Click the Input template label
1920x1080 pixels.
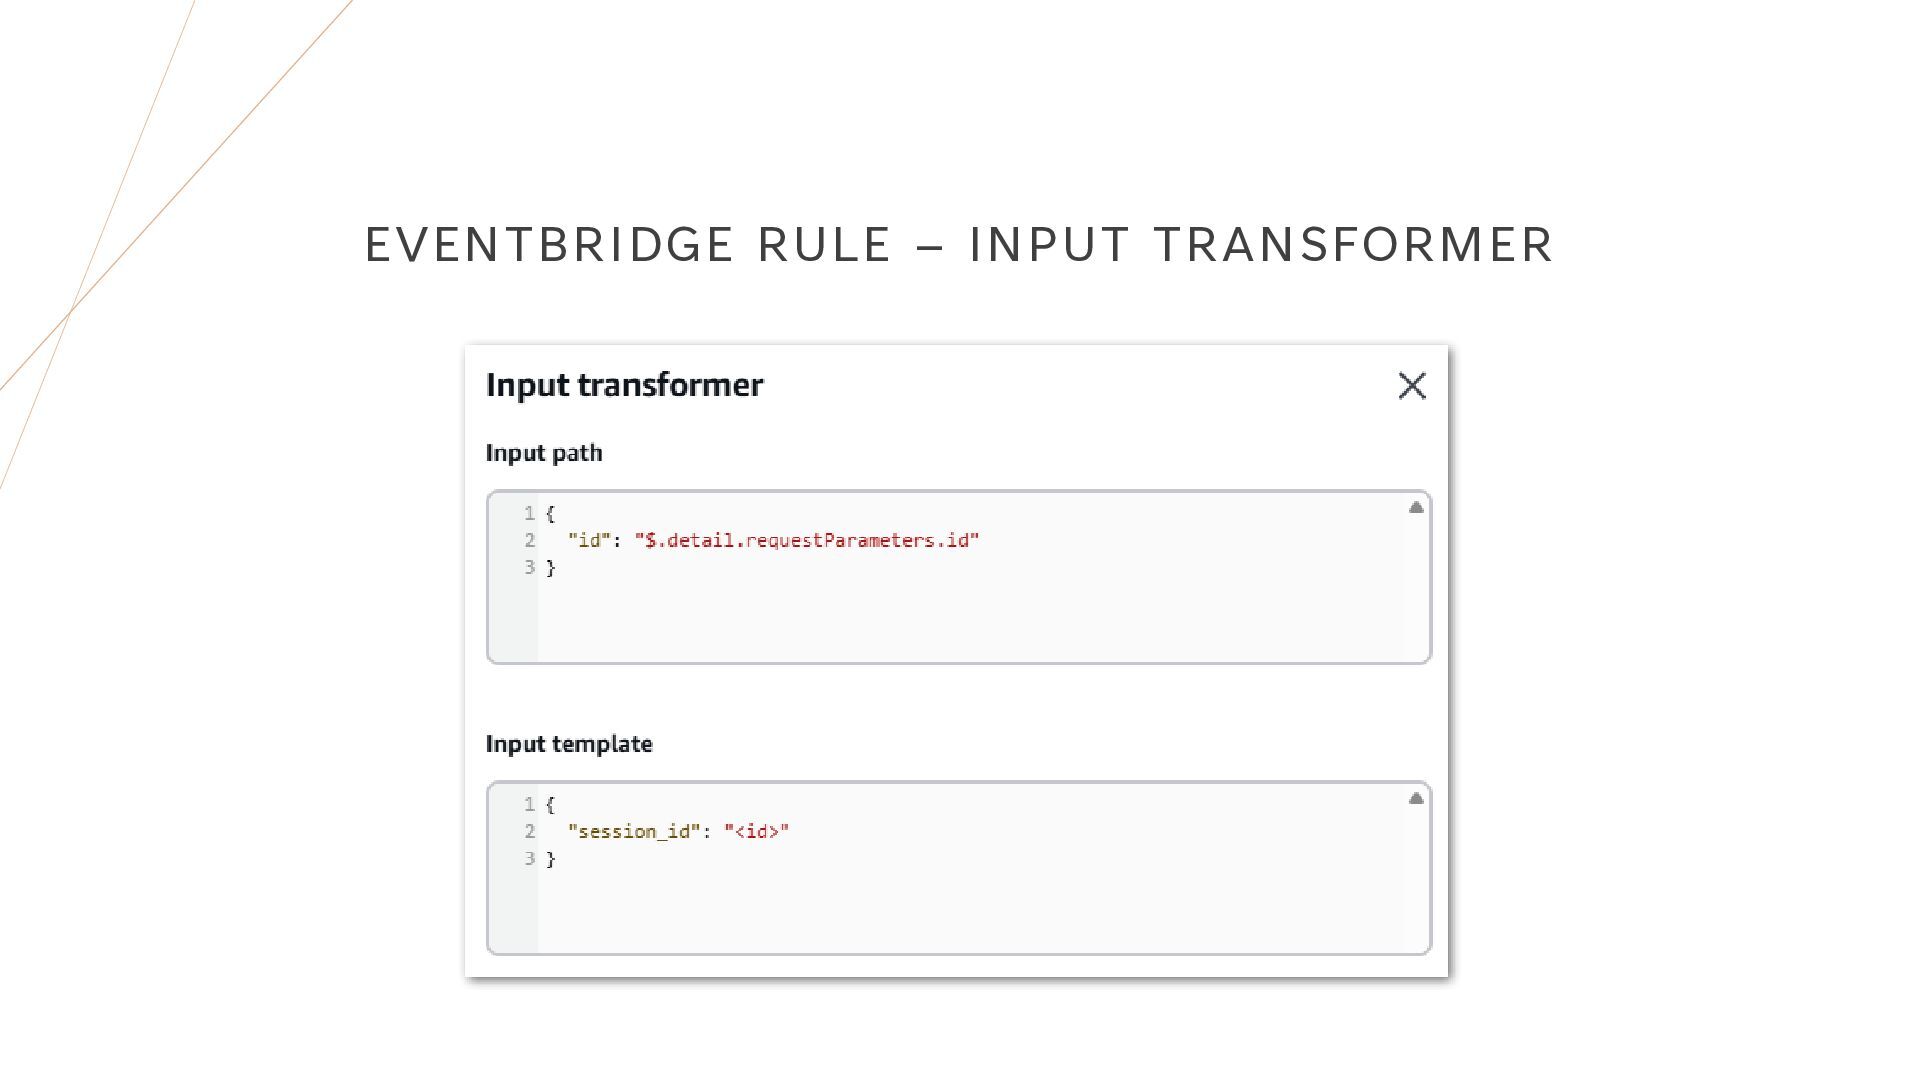click(x=569, y=744)
